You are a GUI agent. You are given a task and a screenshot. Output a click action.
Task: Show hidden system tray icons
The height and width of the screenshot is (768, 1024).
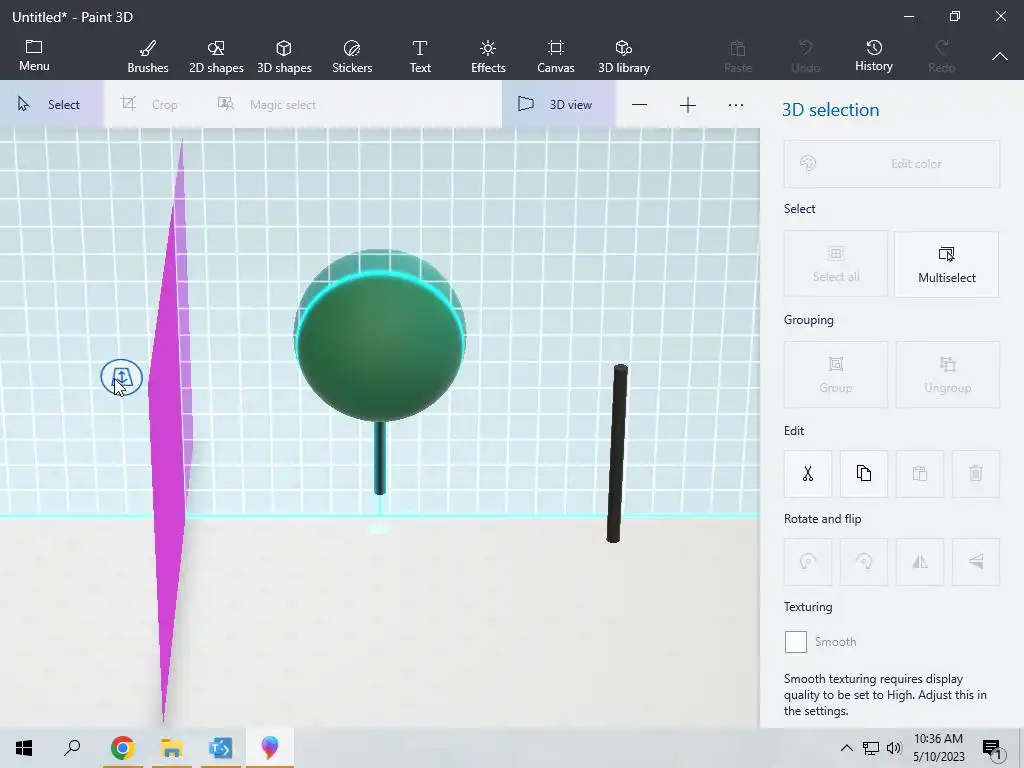click(x=846, y=748)
